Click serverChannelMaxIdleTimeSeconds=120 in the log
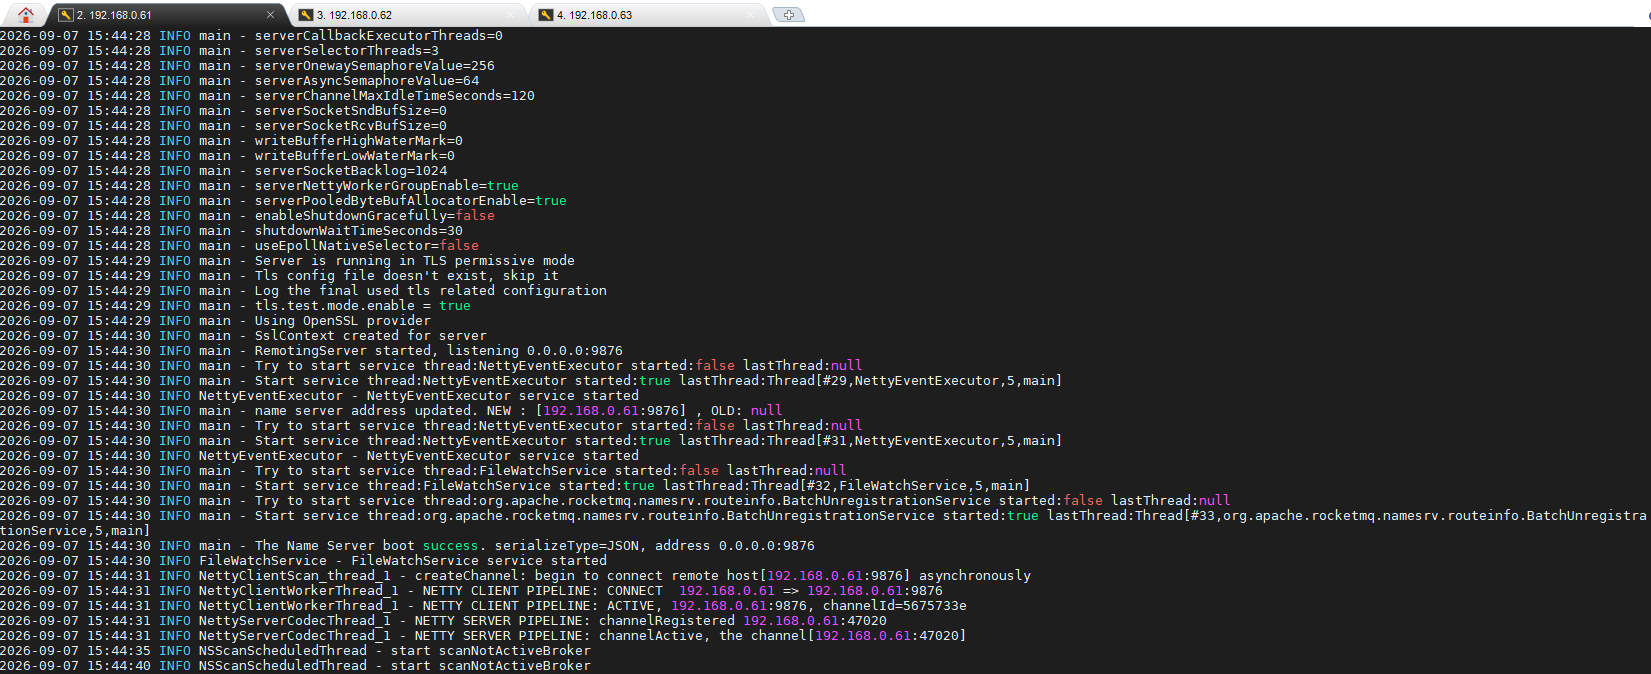This screenshot has height=674, width=1651. tap(395, 96)
